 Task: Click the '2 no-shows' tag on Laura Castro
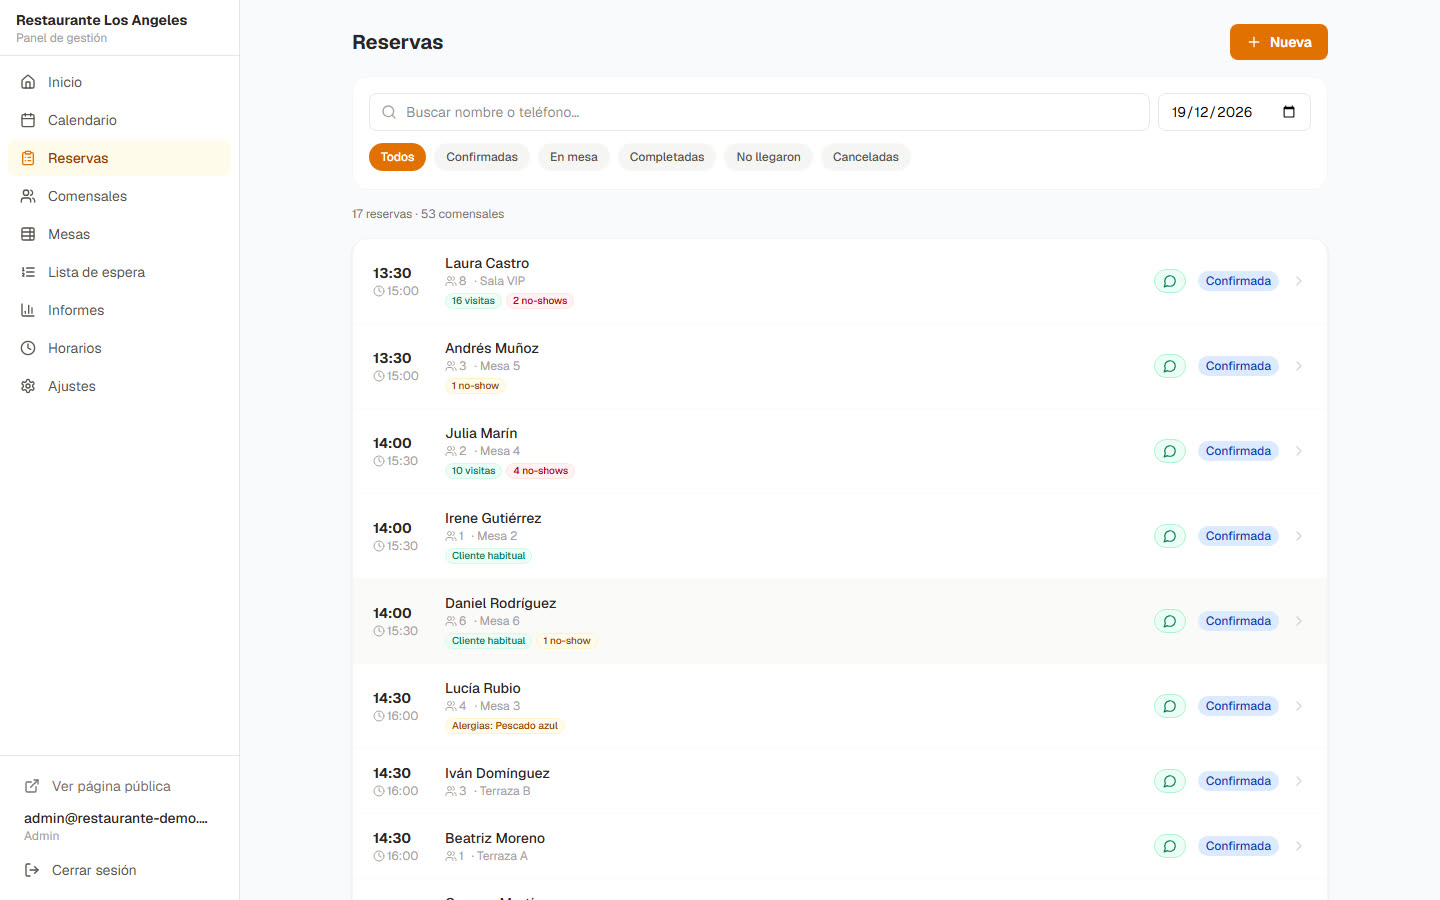[540, 301]
